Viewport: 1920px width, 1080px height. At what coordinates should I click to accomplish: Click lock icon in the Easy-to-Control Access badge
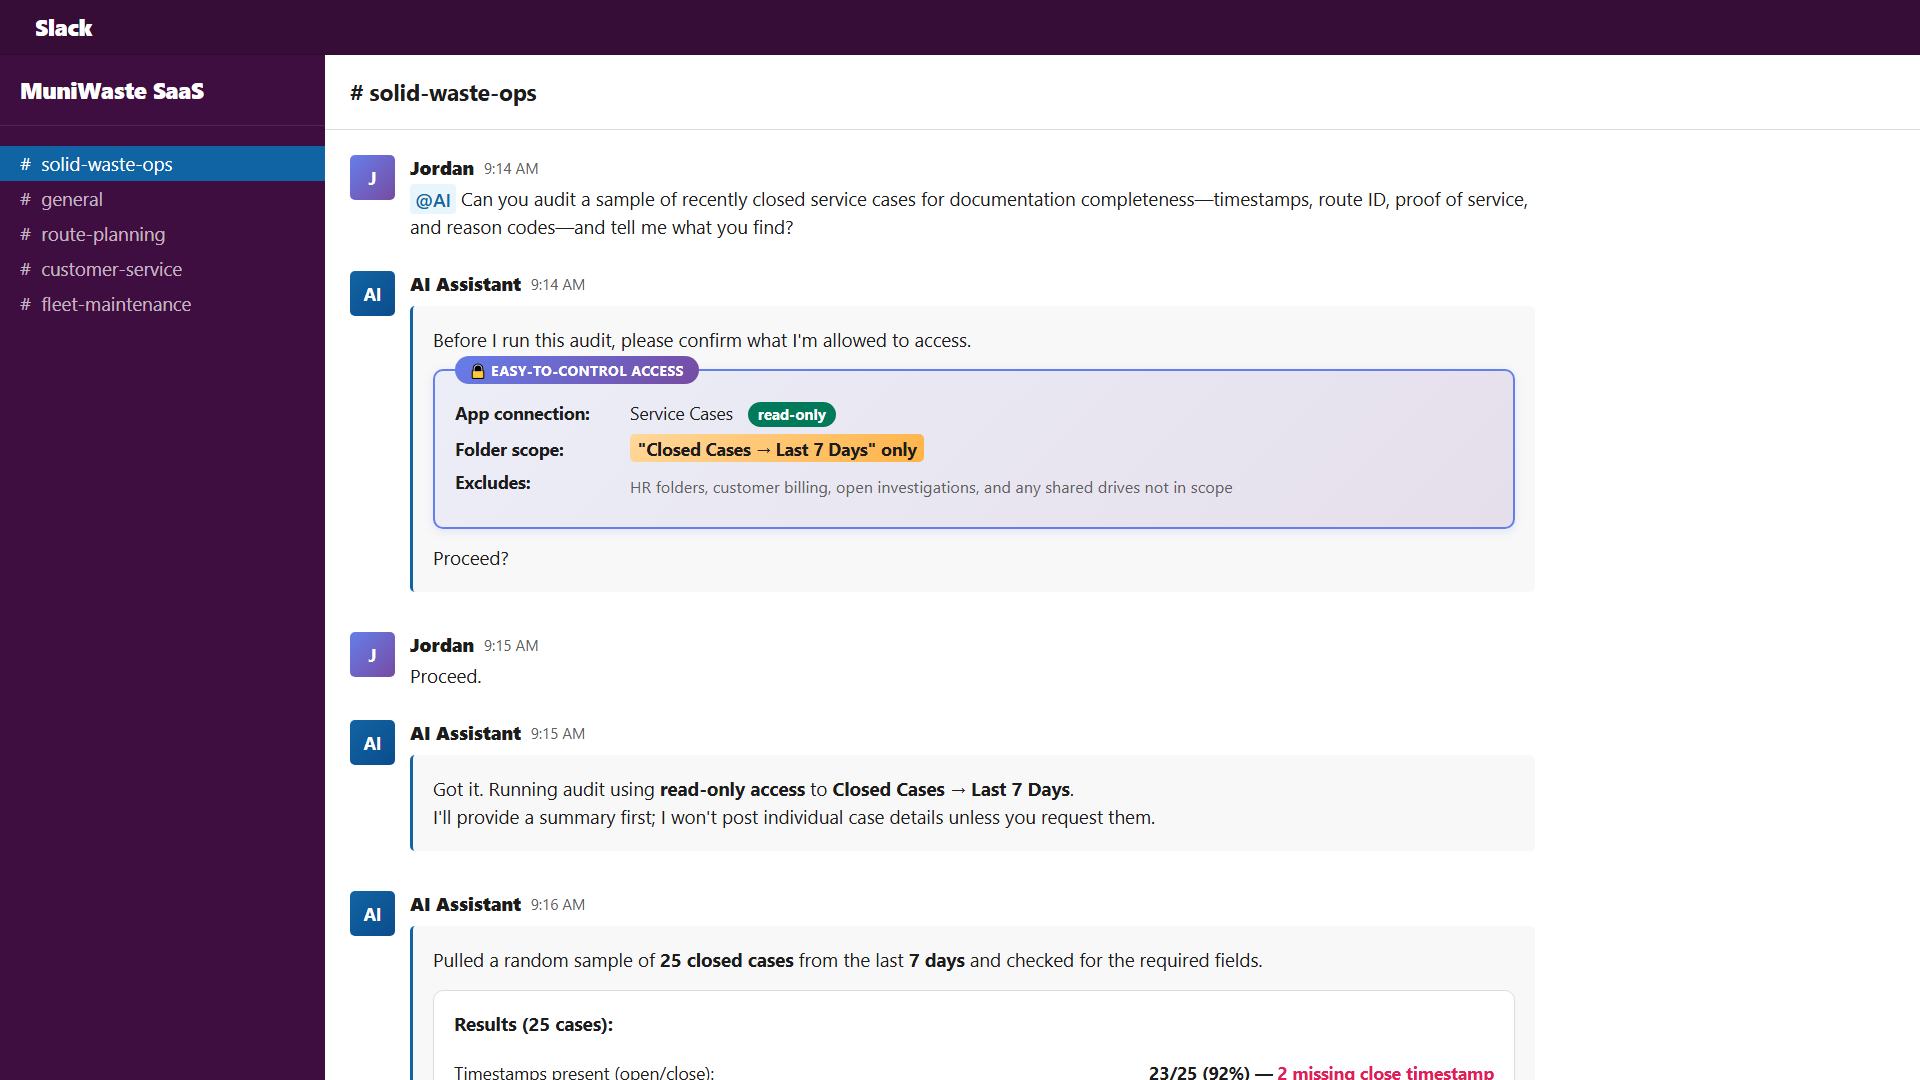pyautogui.click(x=478, y=371)
